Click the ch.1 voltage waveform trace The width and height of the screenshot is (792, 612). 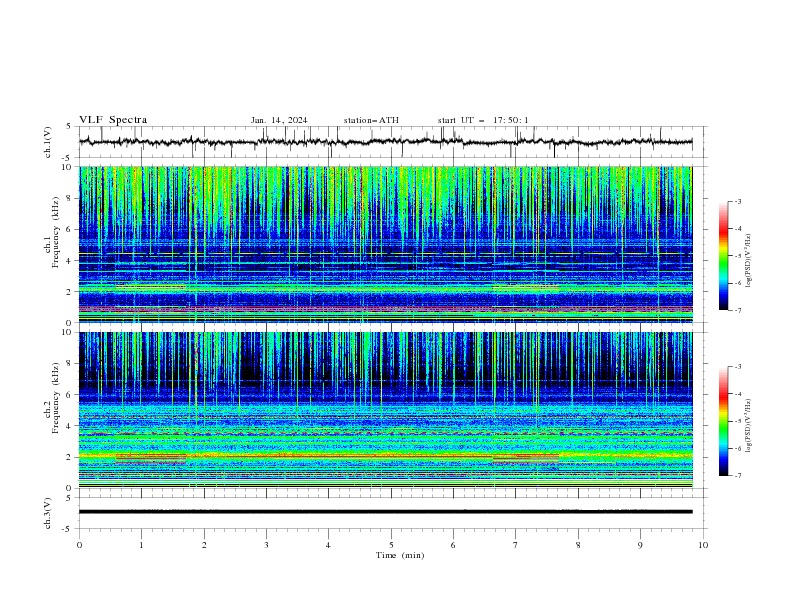[385, 142]
